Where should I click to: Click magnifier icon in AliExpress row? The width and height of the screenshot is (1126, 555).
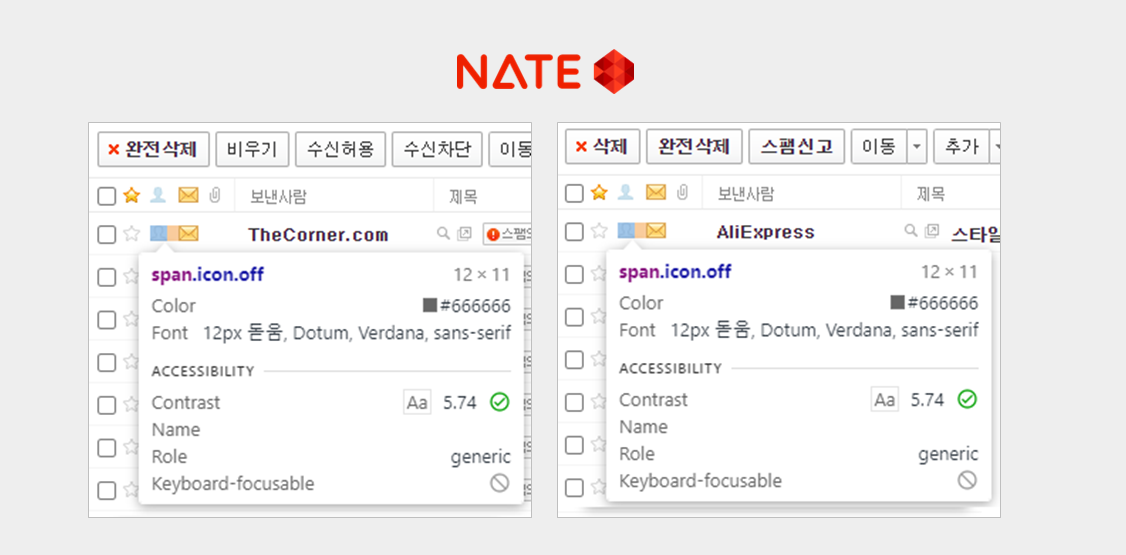pos(911,230)
